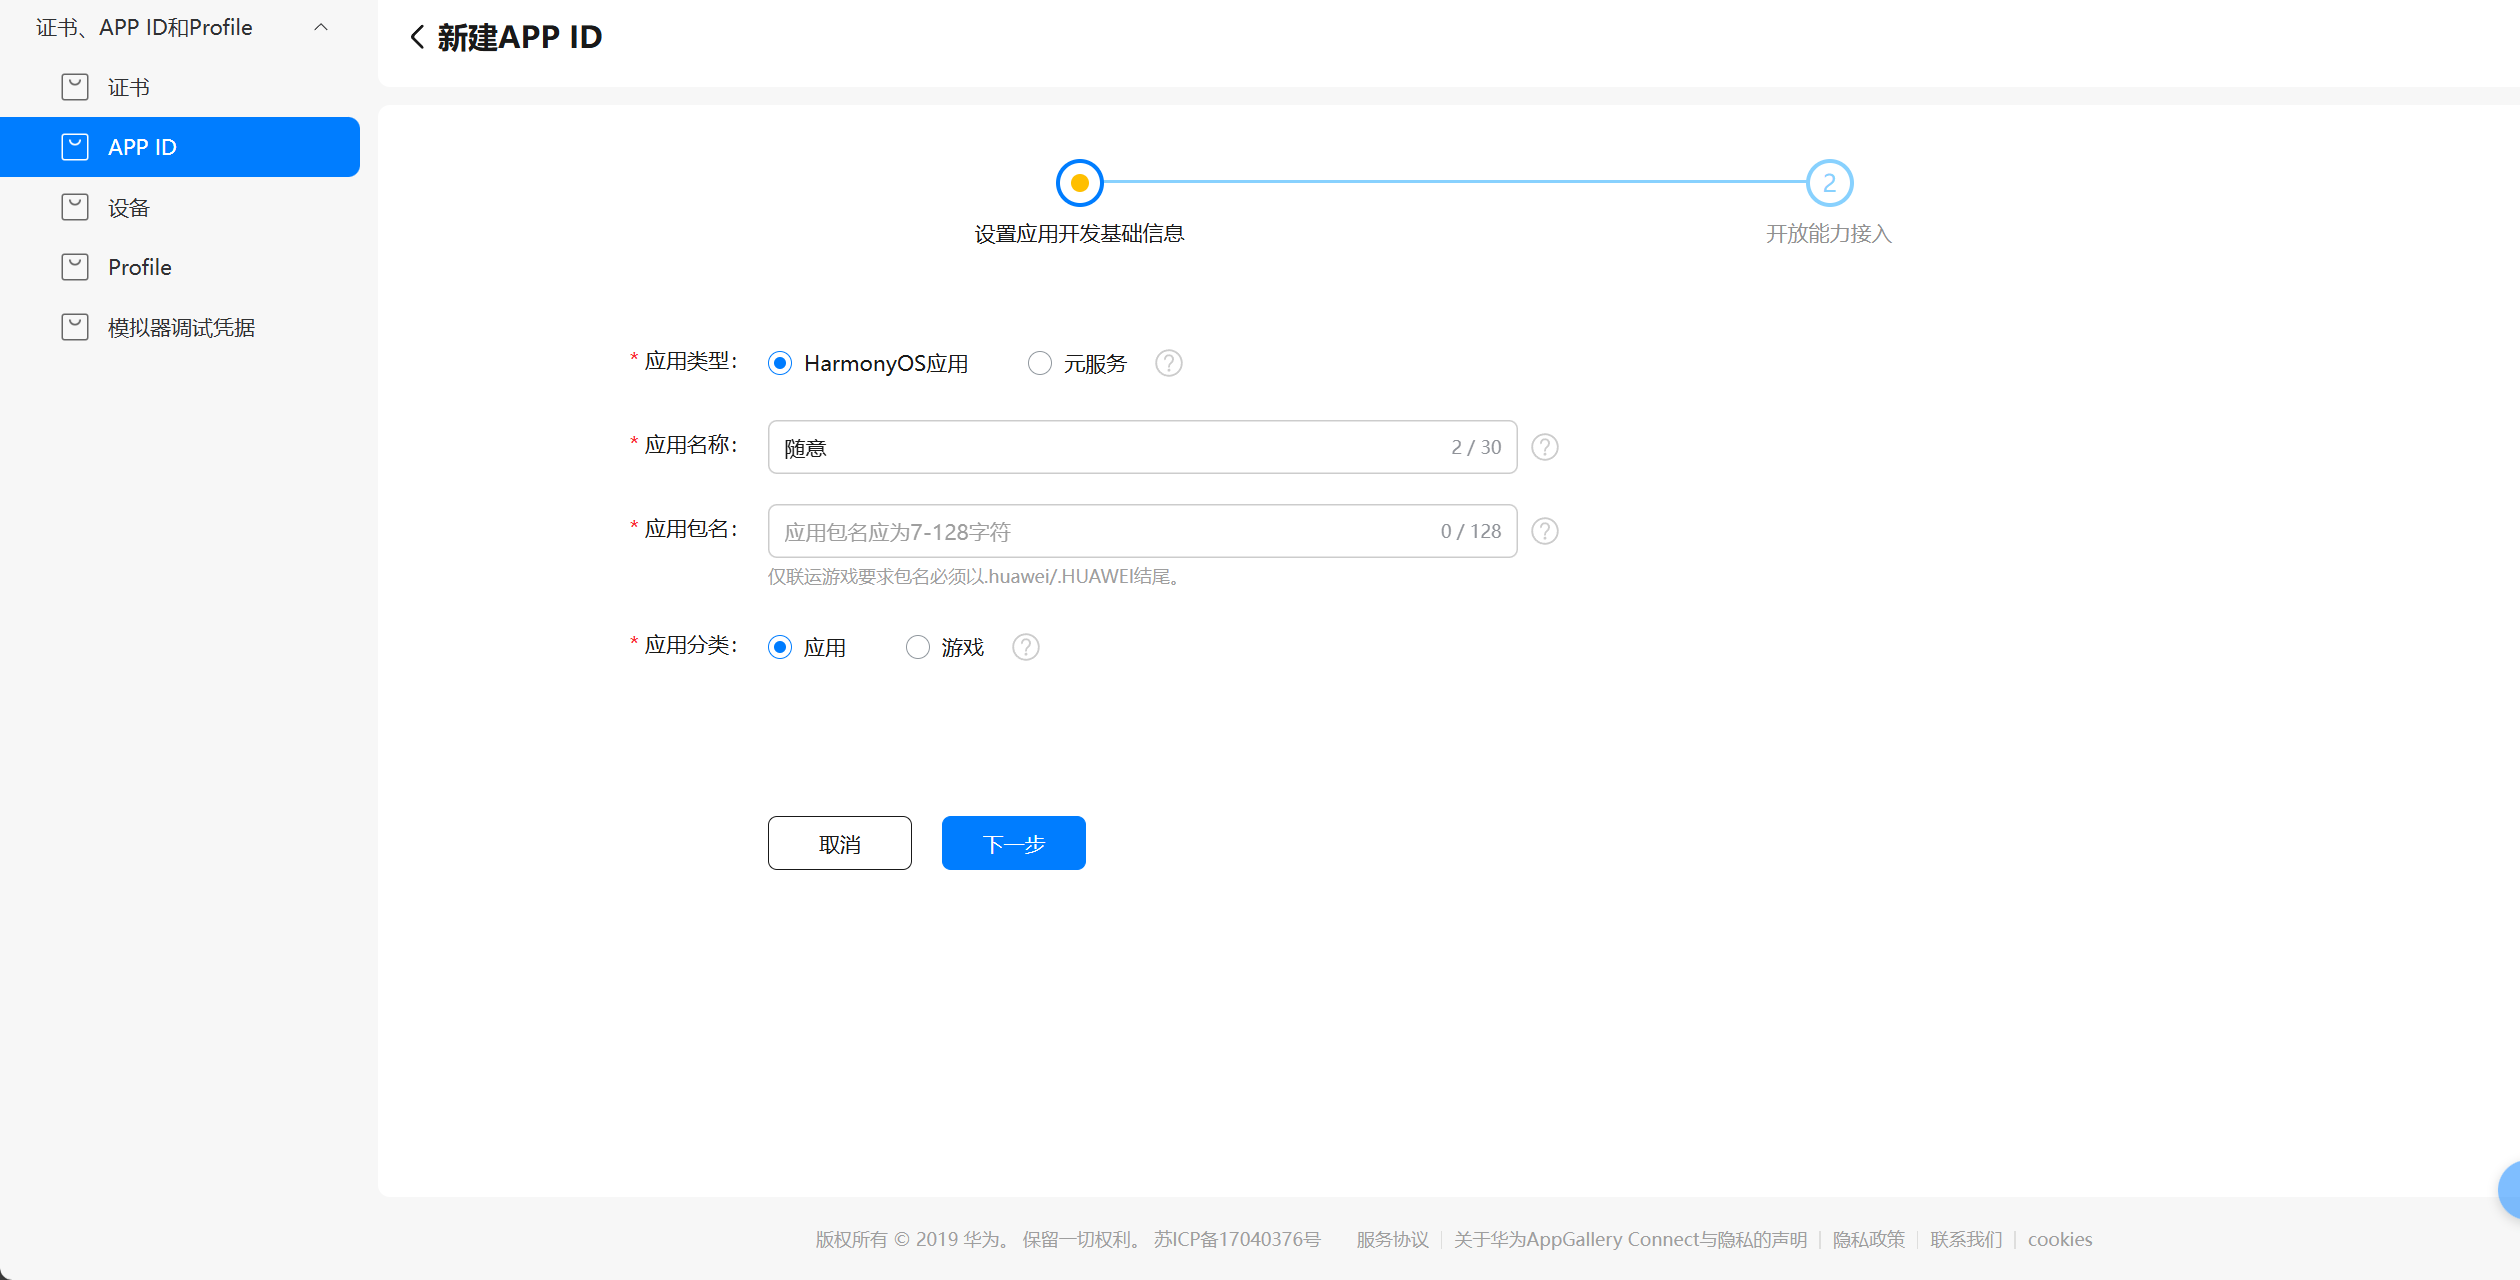The width and height of the screenshot is (2520, 1280).
Task: Click the 证书 sidebar icon
Action: (x=75, y=87)
